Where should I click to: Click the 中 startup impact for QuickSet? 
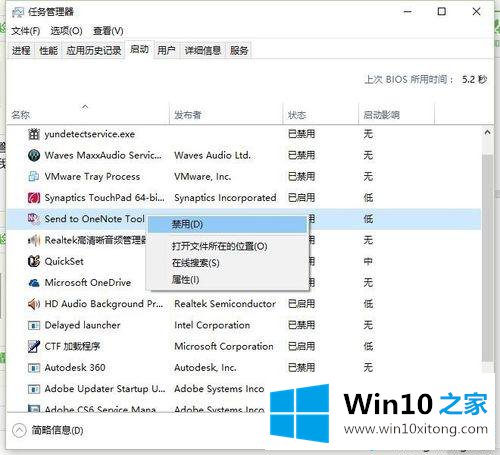pyautogui.click(x=368, y=262)
